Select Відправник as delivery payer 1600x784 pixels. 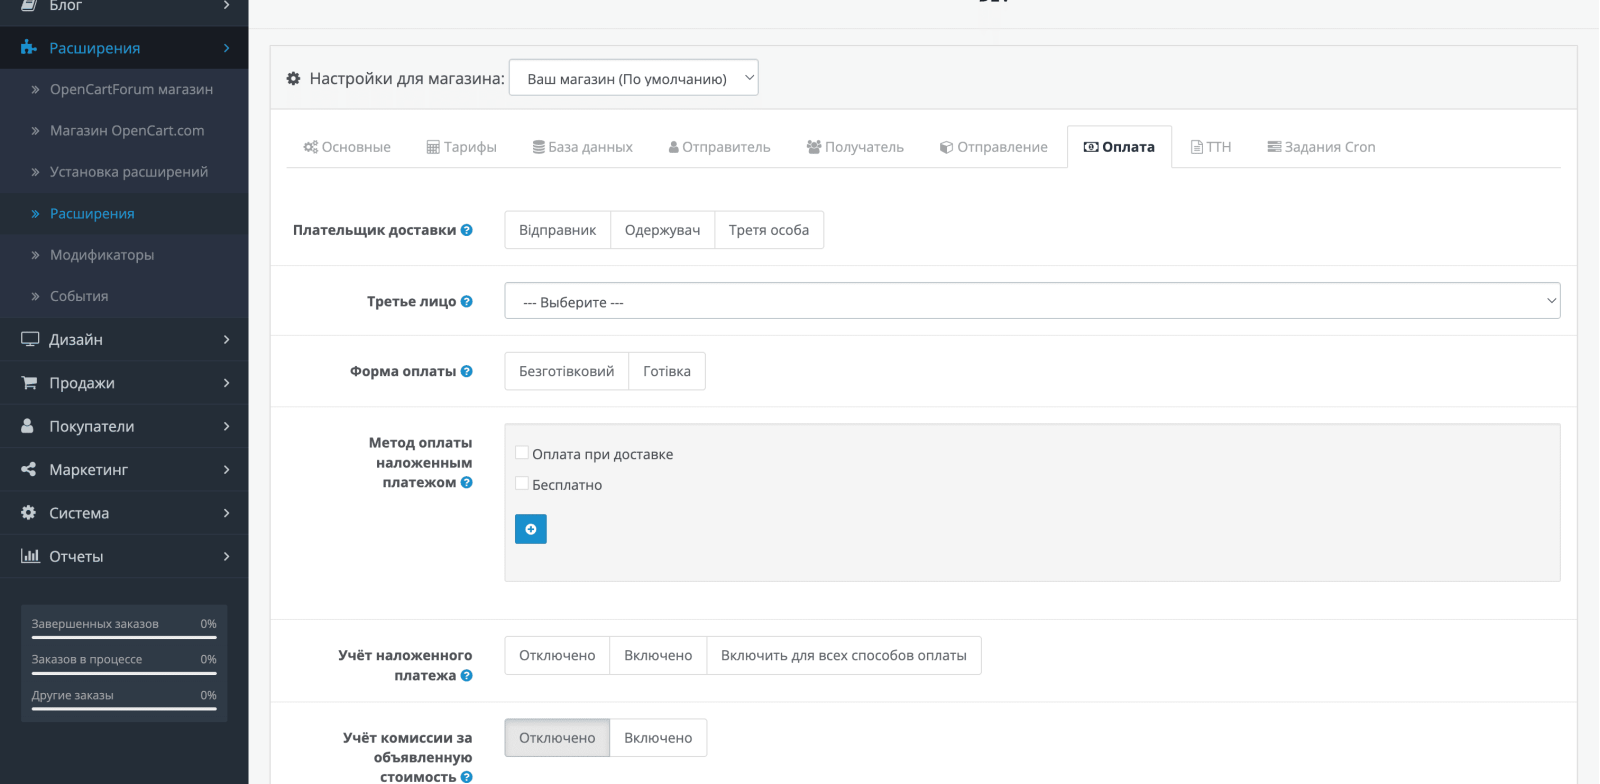(558, 230)
